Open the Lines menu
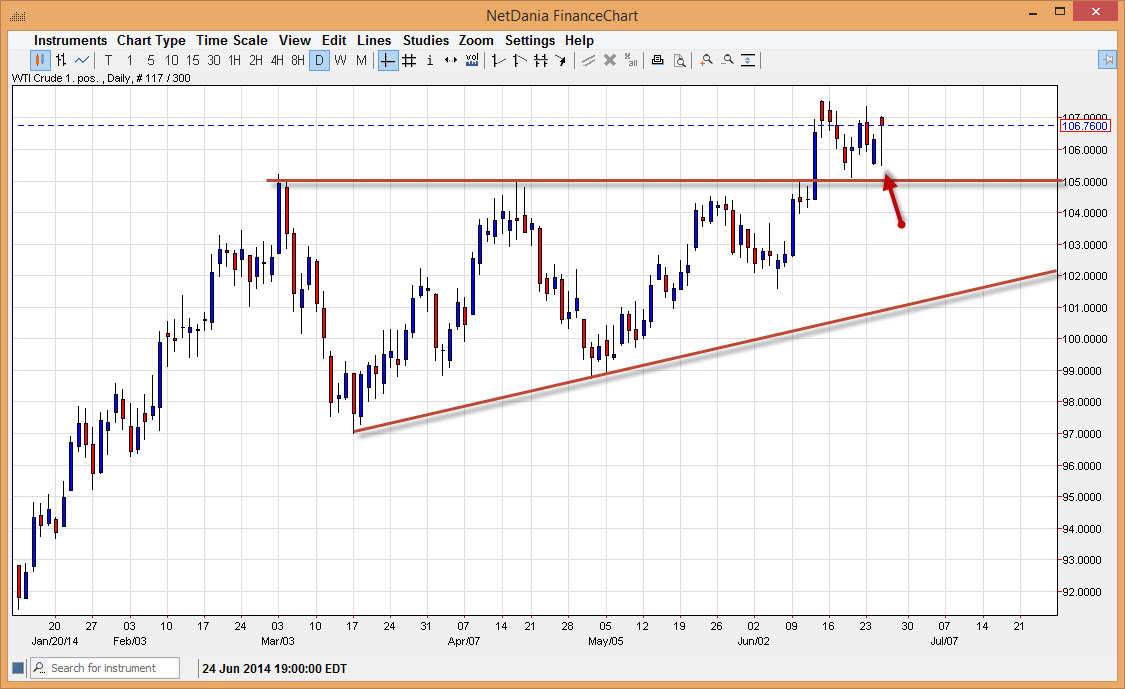Image resolution: width=1125 pixels, height=689 pixels. click(374, 40)
